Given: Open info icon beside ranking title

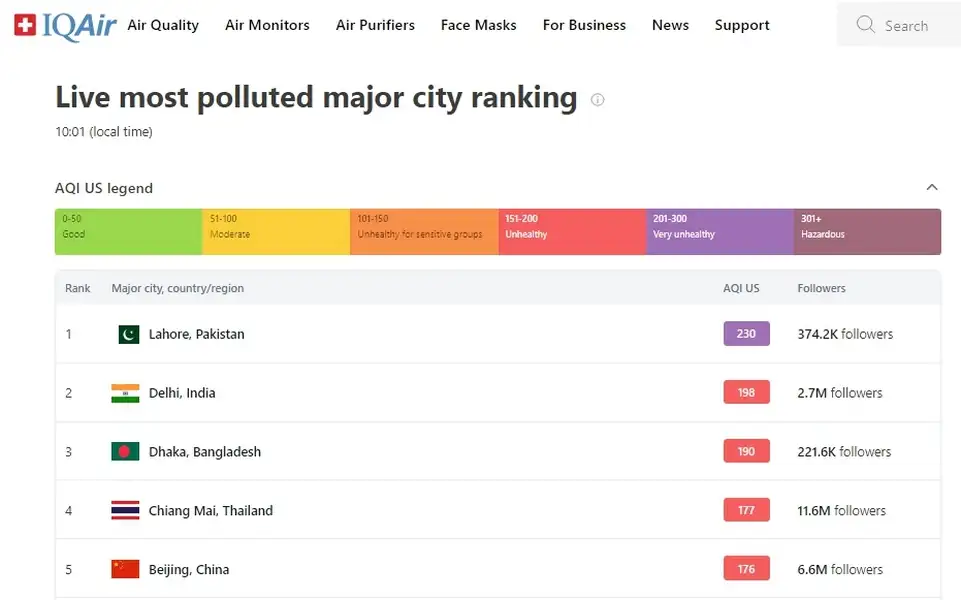Looking at the screenshot, I should pos(598,100).
